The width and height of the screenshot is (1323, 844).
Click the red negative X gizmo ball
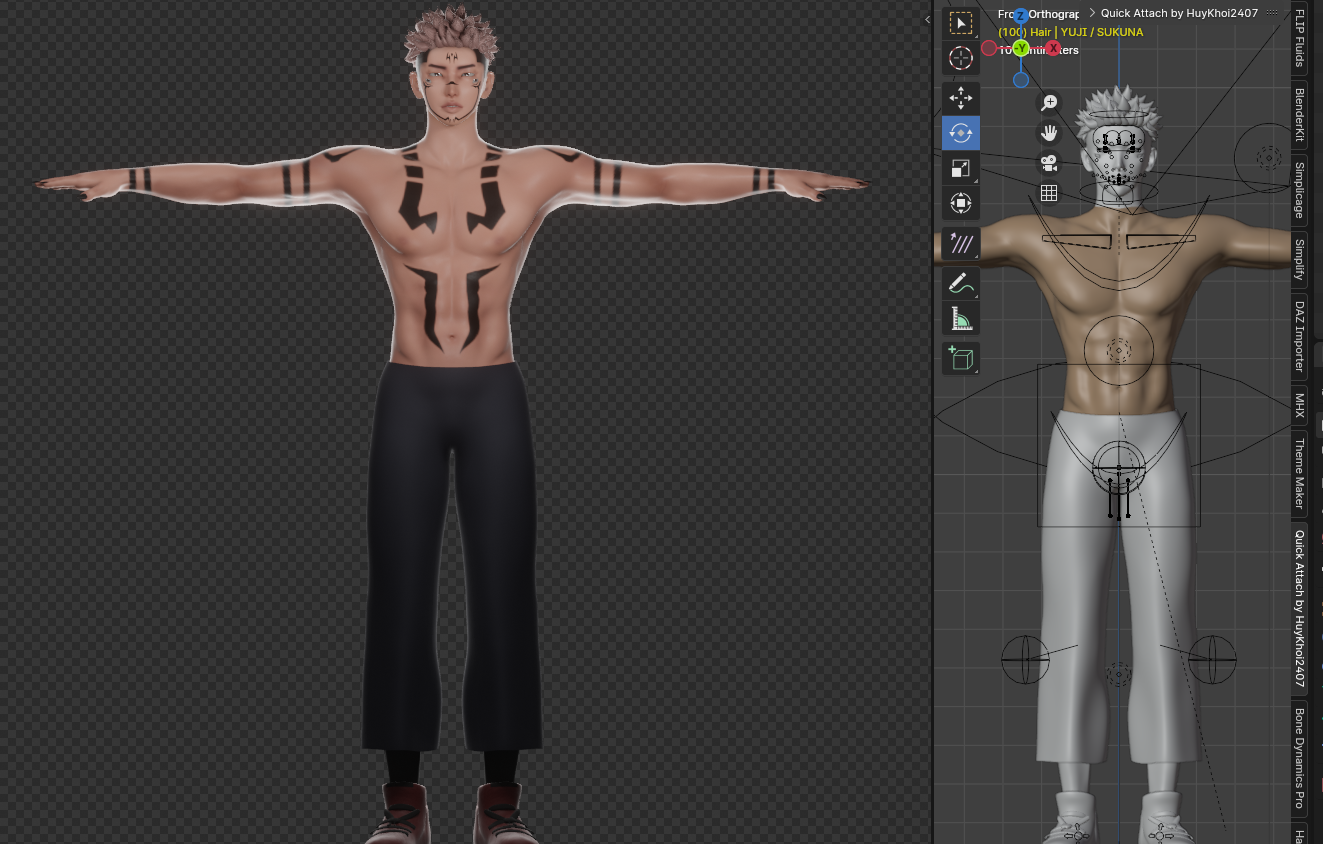[x=989, y=48]
